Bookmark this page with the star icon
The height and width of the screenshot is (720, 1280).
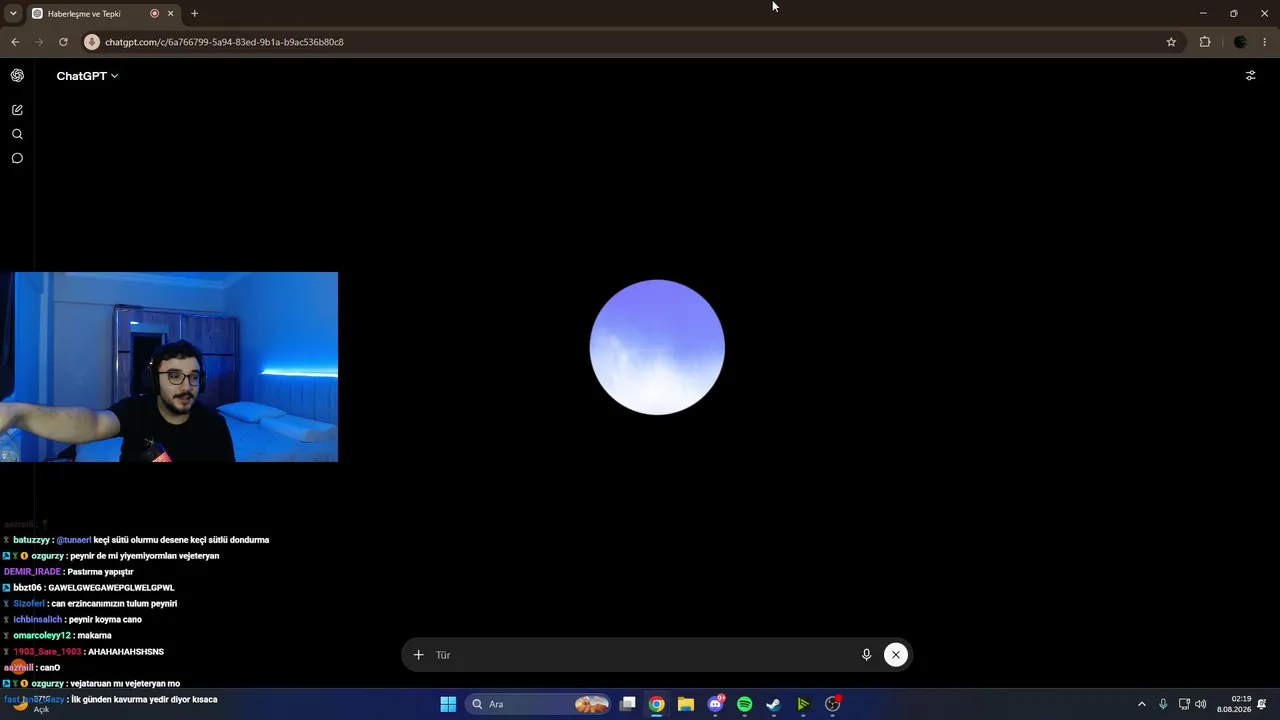coord(1171,42)
